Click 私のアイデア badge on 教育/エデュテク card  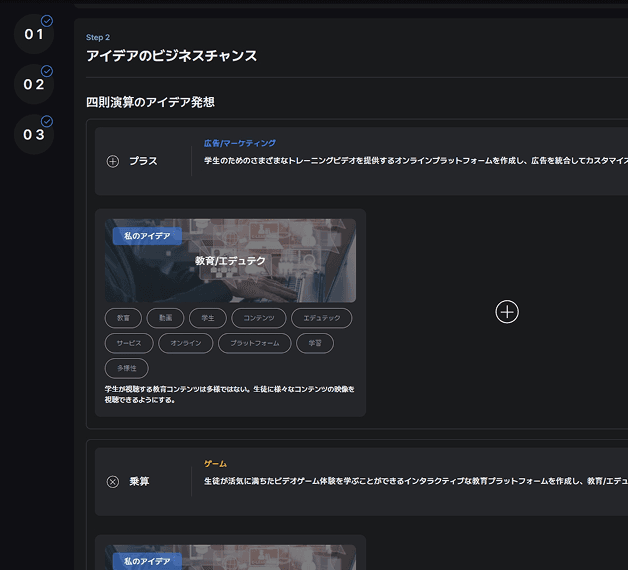click(x=147, y=236)
